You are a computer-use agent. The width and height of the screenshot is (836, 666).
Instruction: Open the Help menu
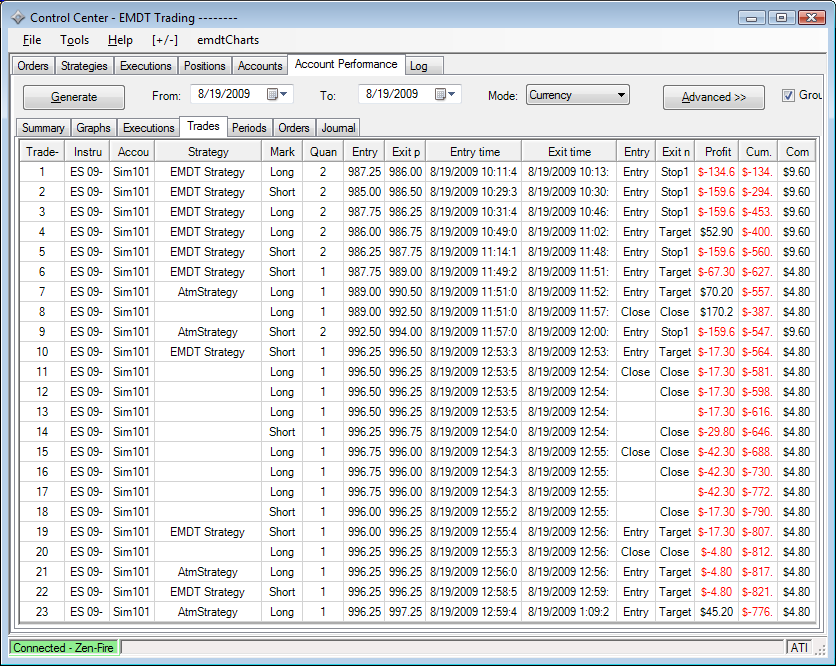[x=120, y=40]
